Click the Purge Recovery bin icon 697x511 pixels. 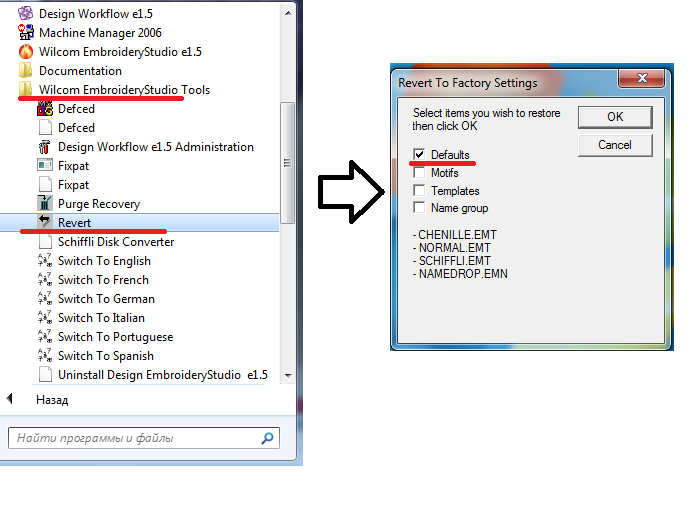point(45,204)
